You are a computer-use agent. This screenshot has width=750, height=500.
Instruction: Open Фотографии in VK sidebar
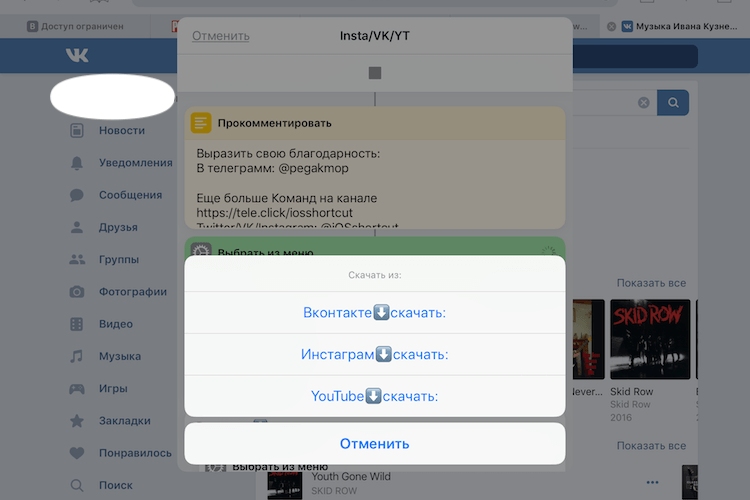(132, 291)
